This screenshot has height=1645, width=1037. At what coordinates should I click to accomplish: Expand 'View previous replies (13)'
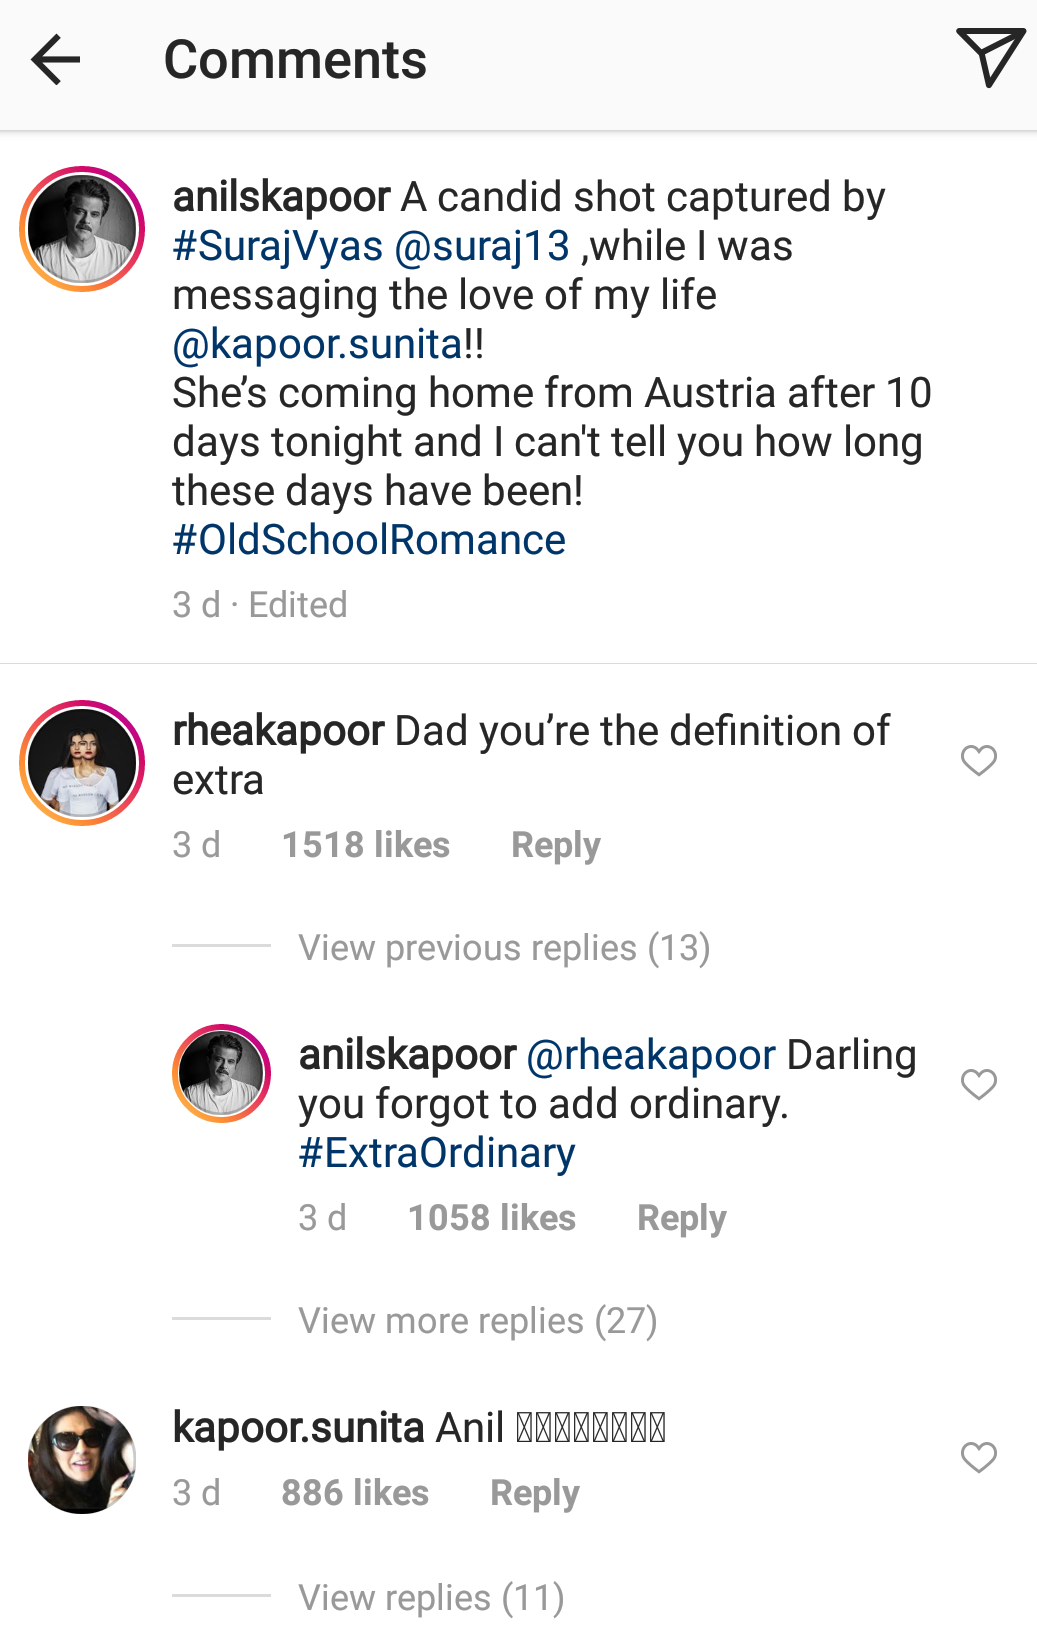tap(503, 947)
